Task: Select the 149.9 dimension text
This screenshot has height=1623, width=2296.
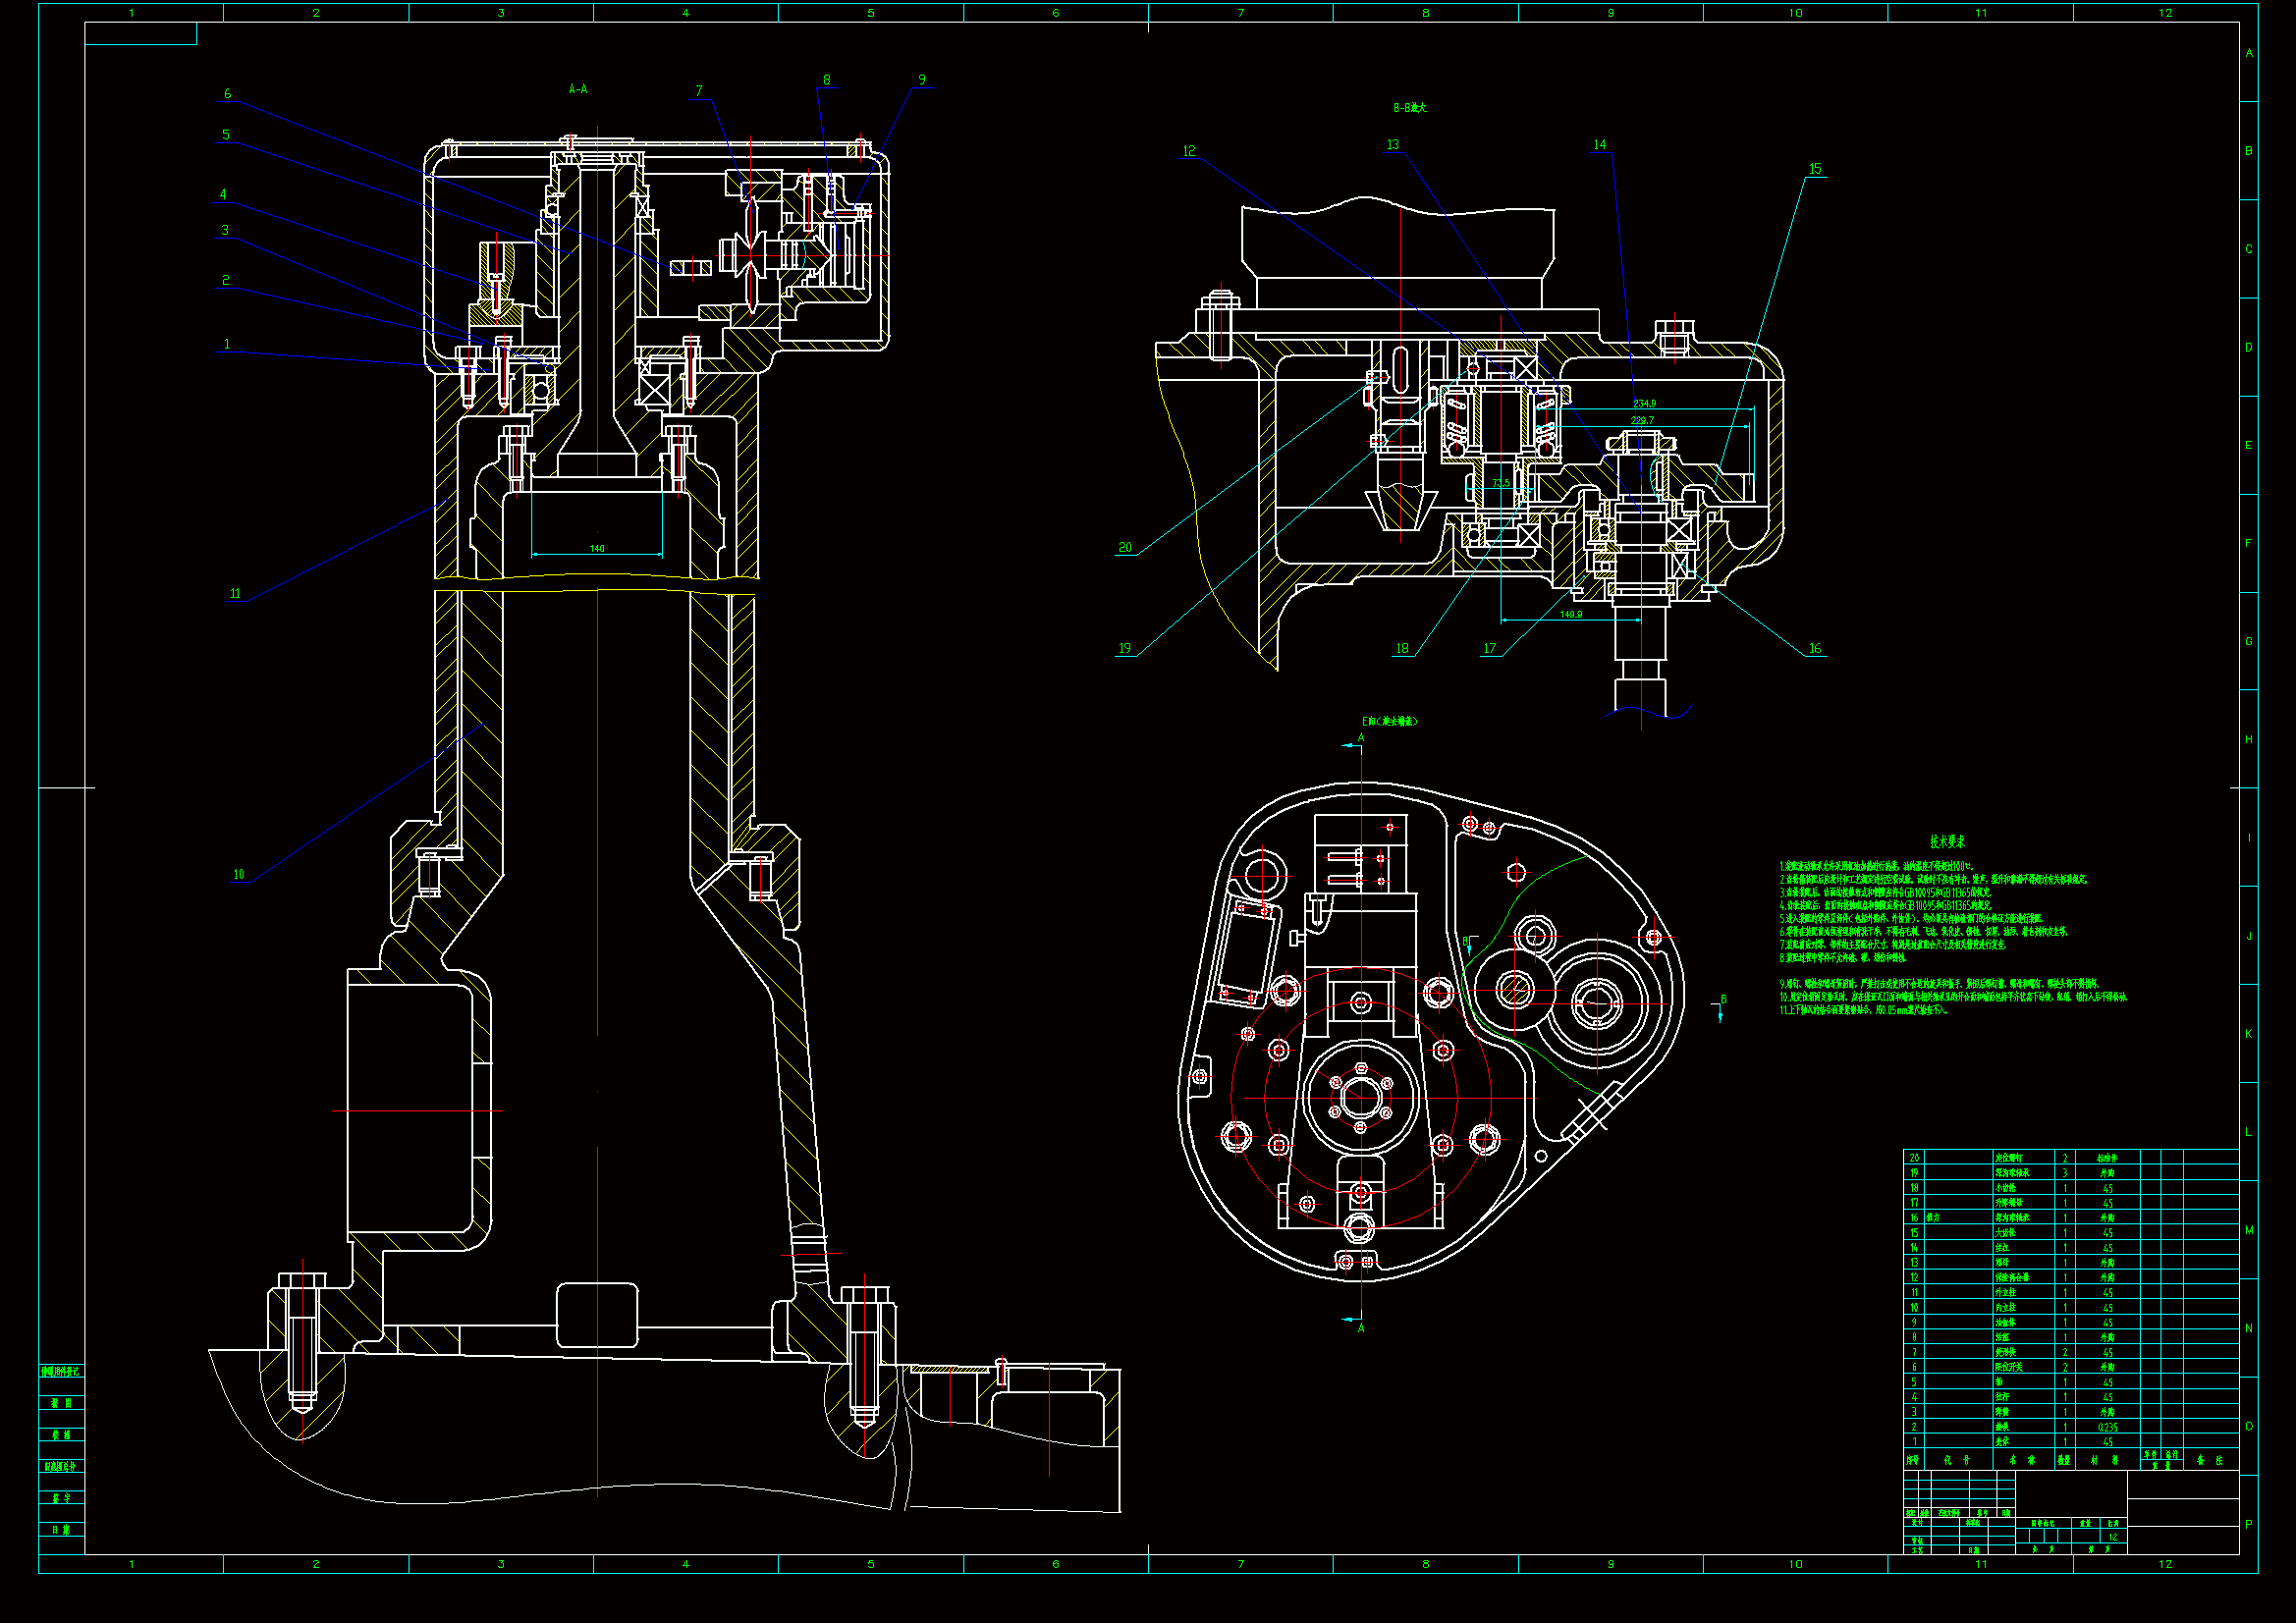Action: pos(1571,615)
